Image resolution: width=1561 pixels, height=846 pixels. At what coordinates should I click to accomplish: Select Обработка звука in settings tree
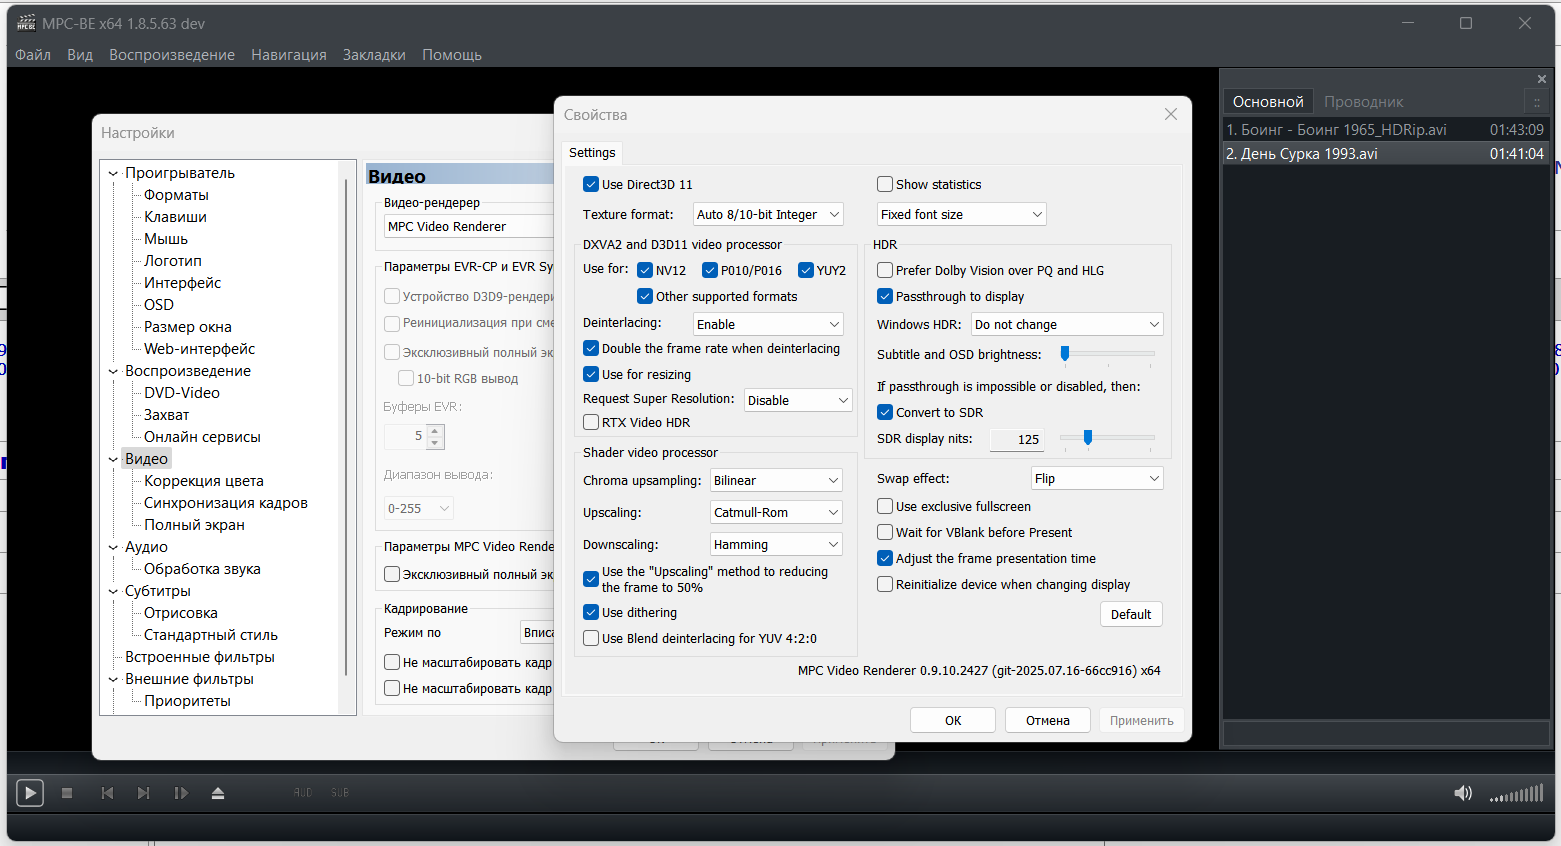point(202,569)
